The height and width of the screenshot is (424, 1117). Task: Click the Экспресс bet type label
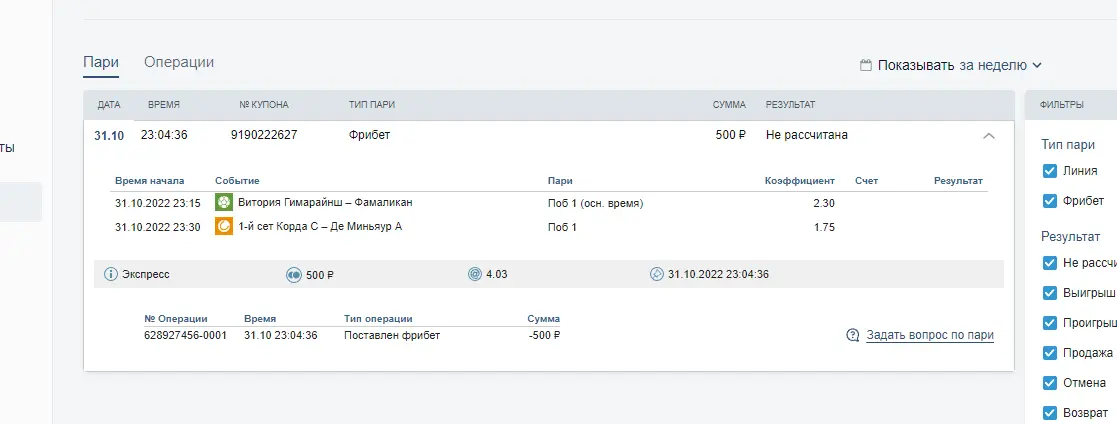[147, 274]
